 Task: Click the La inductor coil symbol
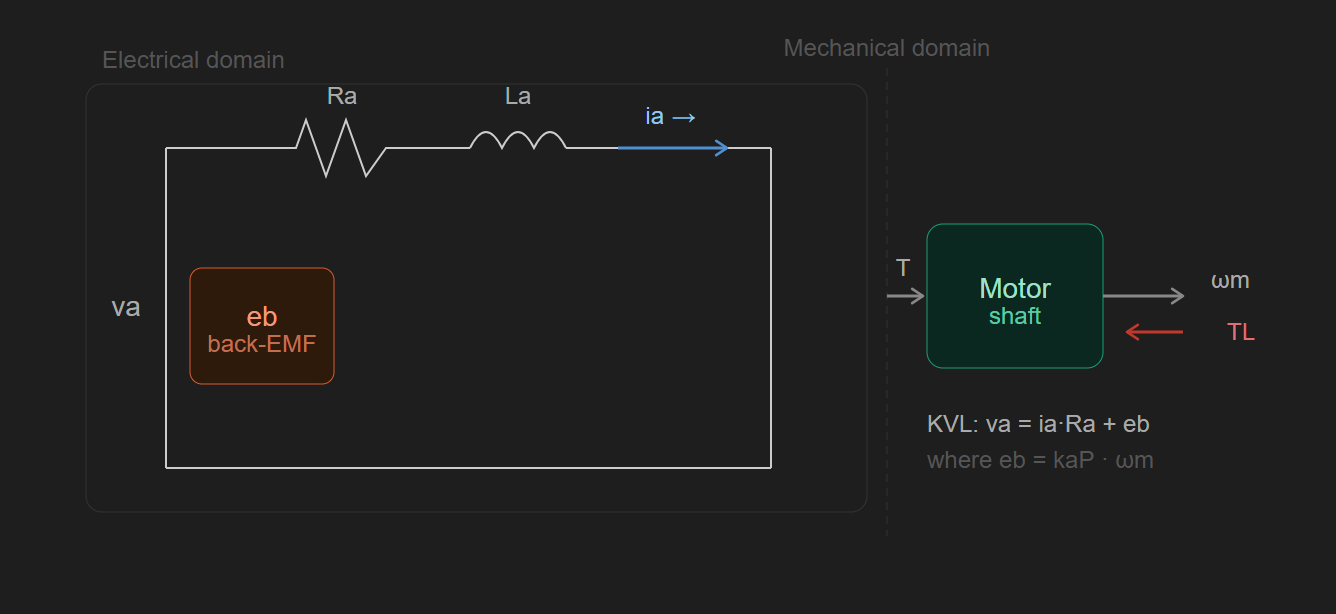(x=518, y=140)
